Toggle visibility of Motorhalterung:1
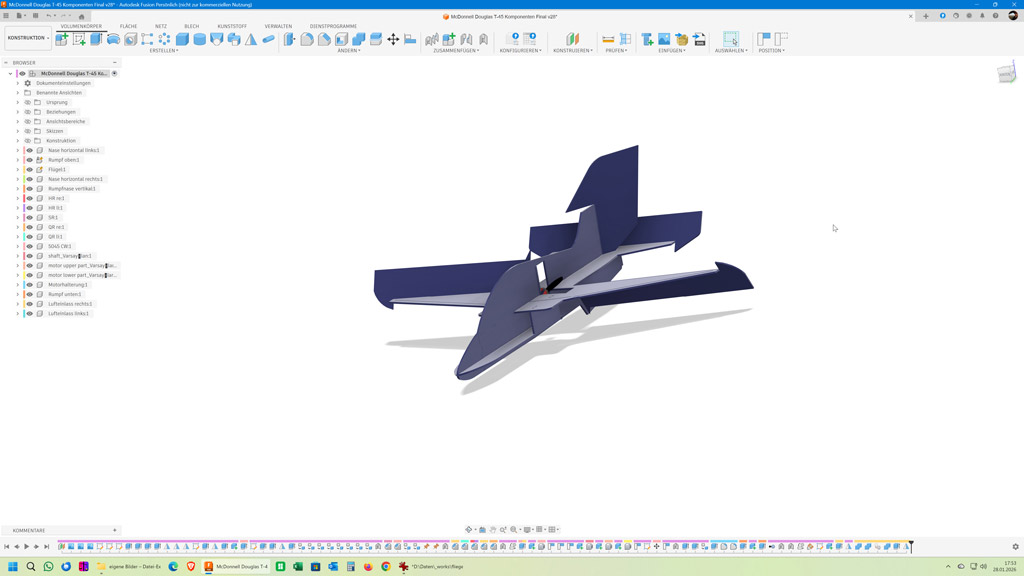 (29, 285)
